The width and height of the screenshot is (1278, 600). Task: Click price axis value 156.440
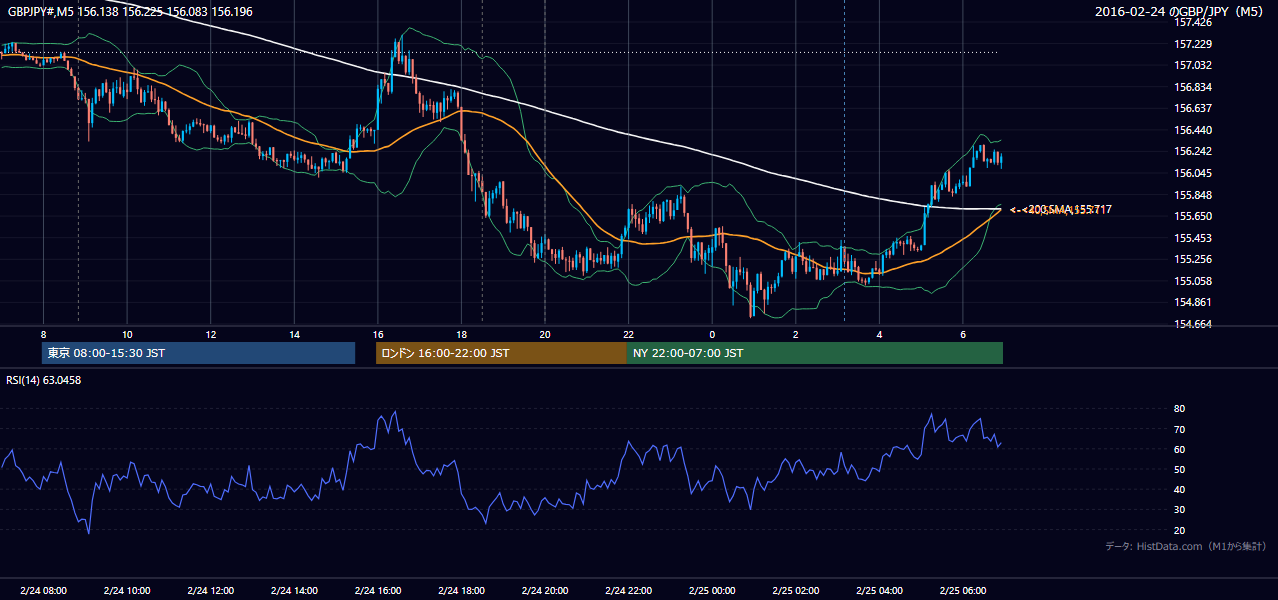pyautogui.click(x=1194, y=130)
